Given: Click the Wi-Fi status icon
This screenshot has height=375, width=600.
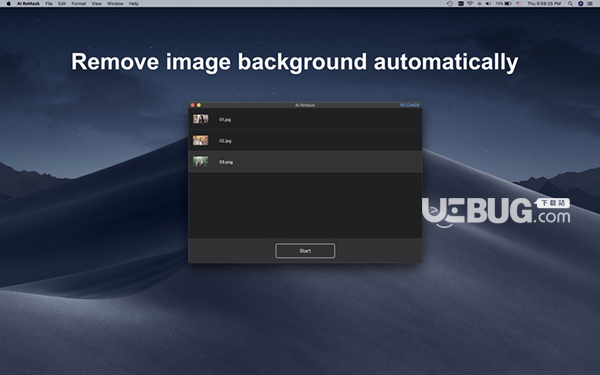Looking at the screenshot, I should 470,3.
